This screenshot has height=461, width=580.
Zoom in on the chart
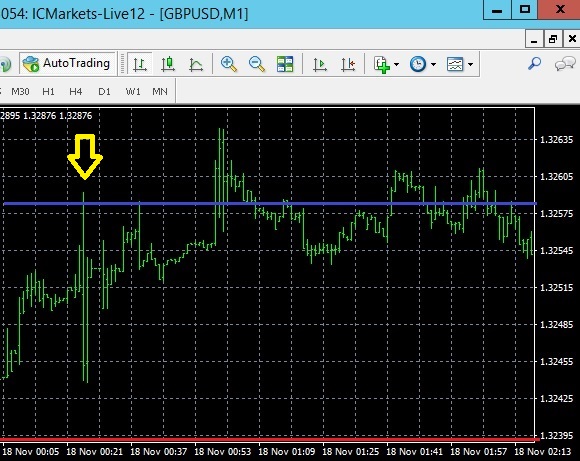point(229,64)
